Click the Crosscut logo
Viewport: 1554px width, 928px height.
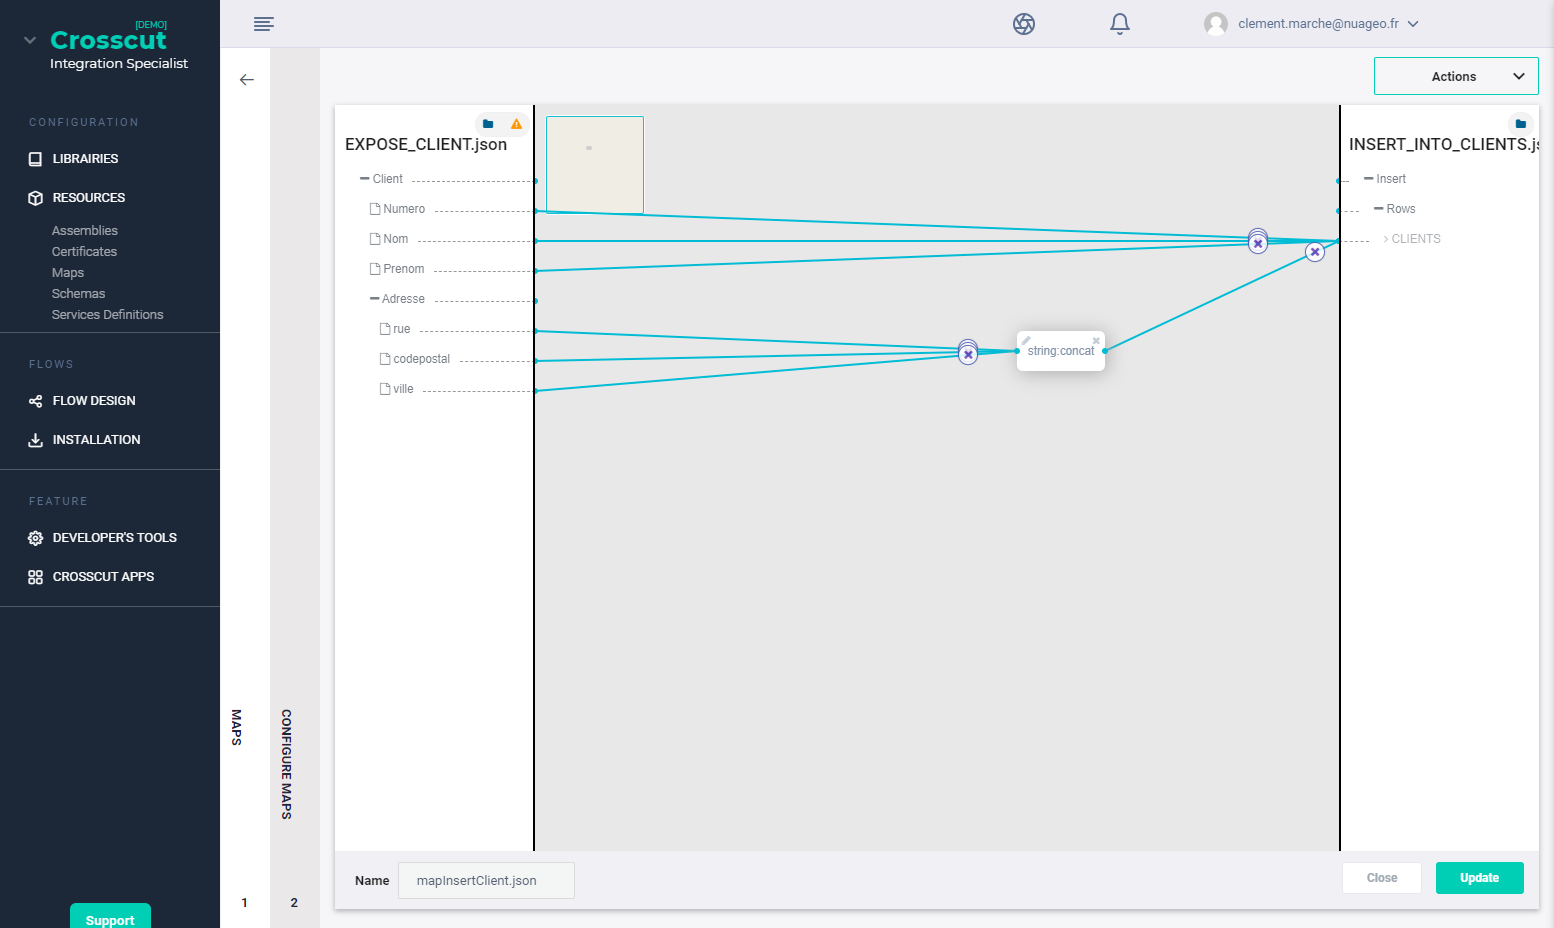[x=108, y=40]
